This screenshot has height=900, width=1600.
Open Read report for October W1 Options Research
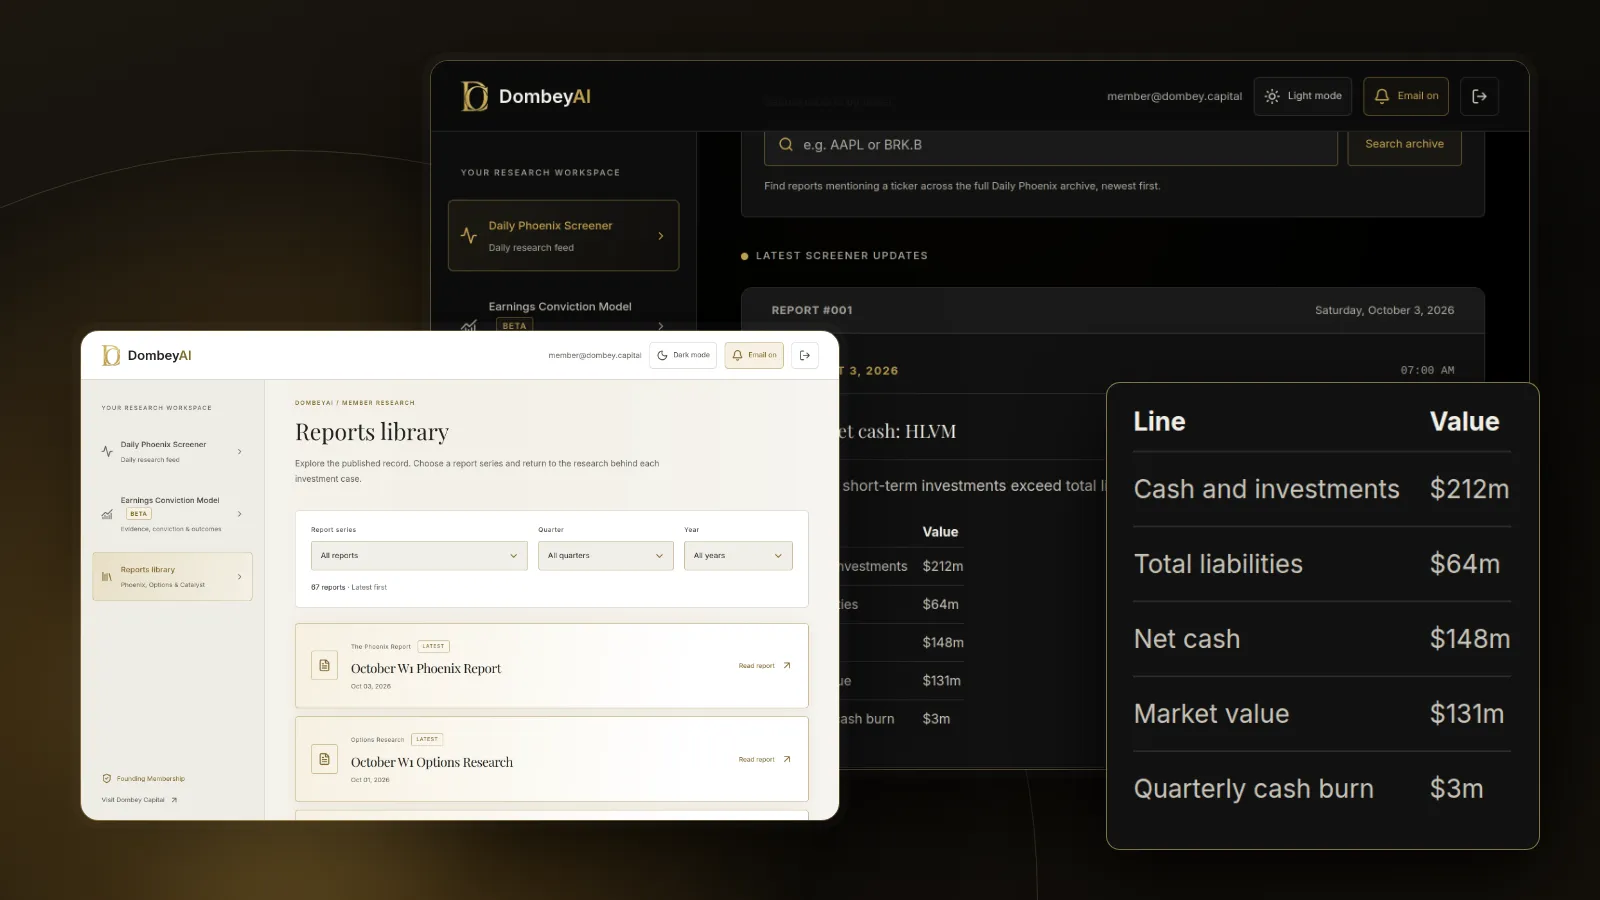[x=765, y=759]
